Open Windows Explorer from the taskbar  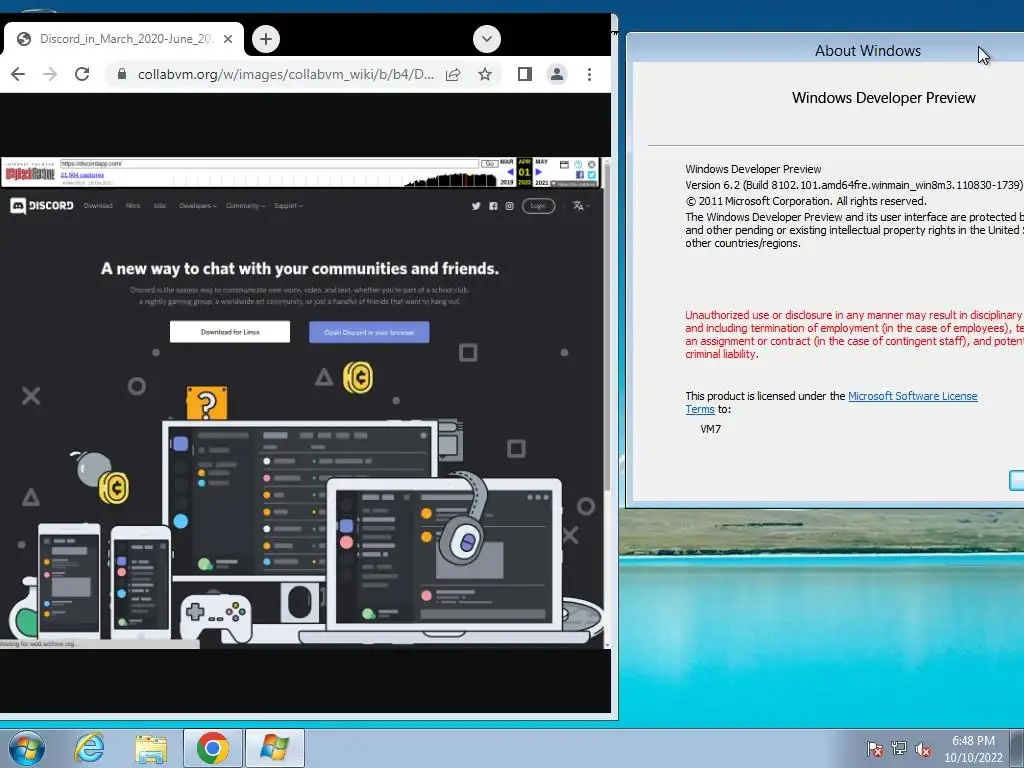(x=151, y=748)
